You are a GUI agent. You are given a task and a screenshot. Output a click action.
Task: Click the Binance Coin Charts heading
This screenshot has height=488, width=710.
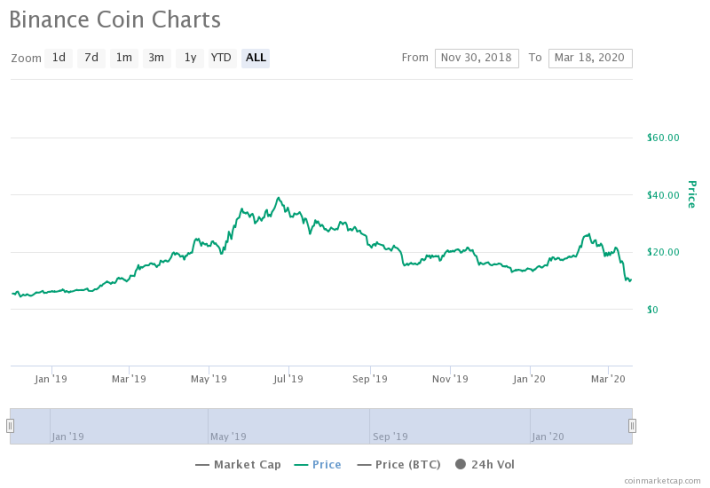click(115, 20)
